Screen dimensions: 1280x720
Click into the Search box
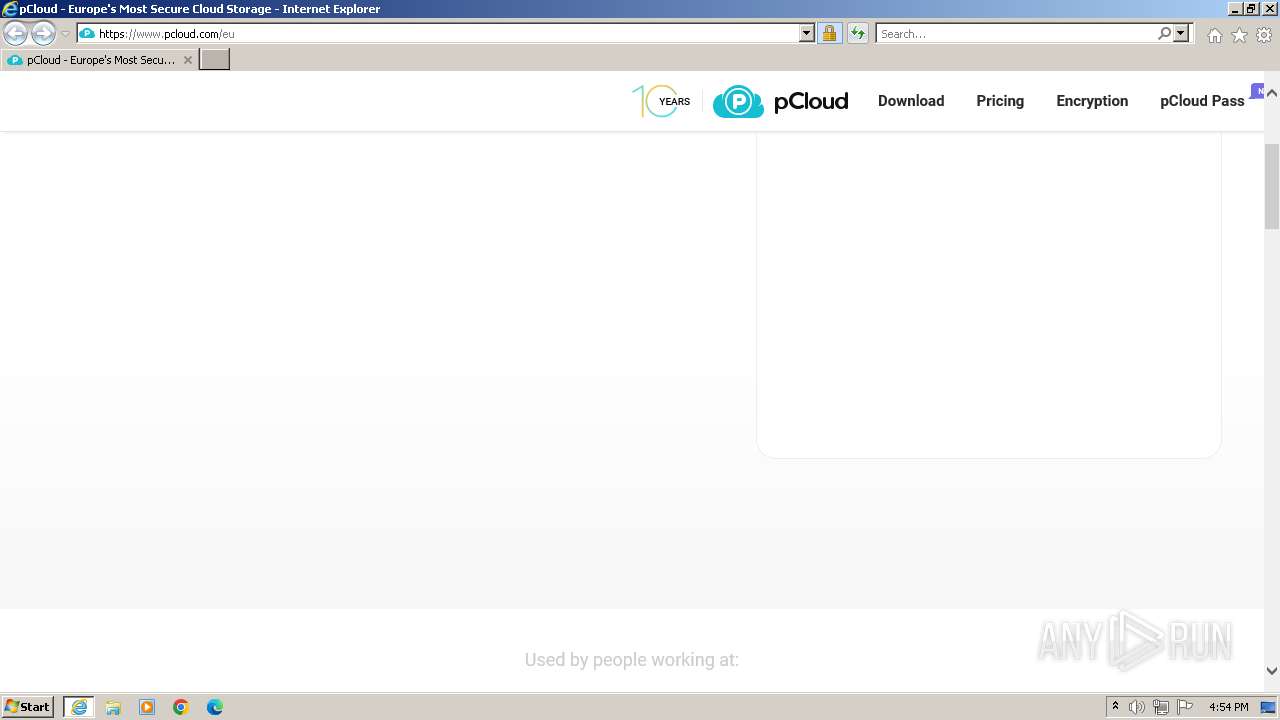tap(1015, 34)
